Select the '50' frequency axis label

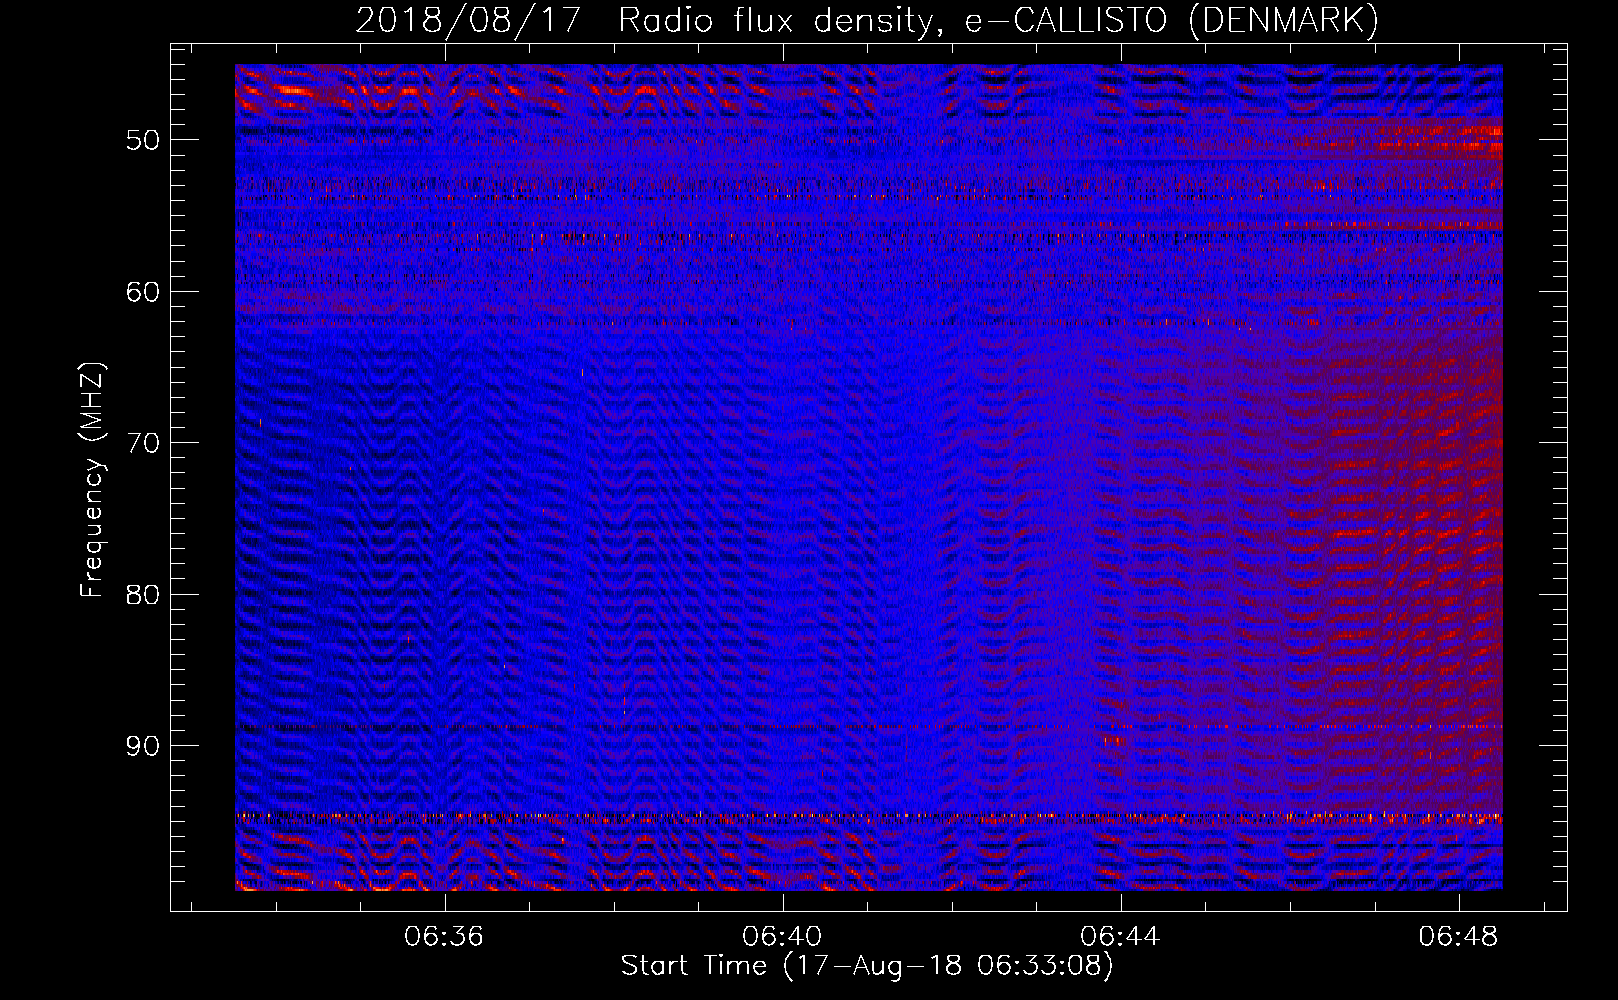tap(143, 140)
